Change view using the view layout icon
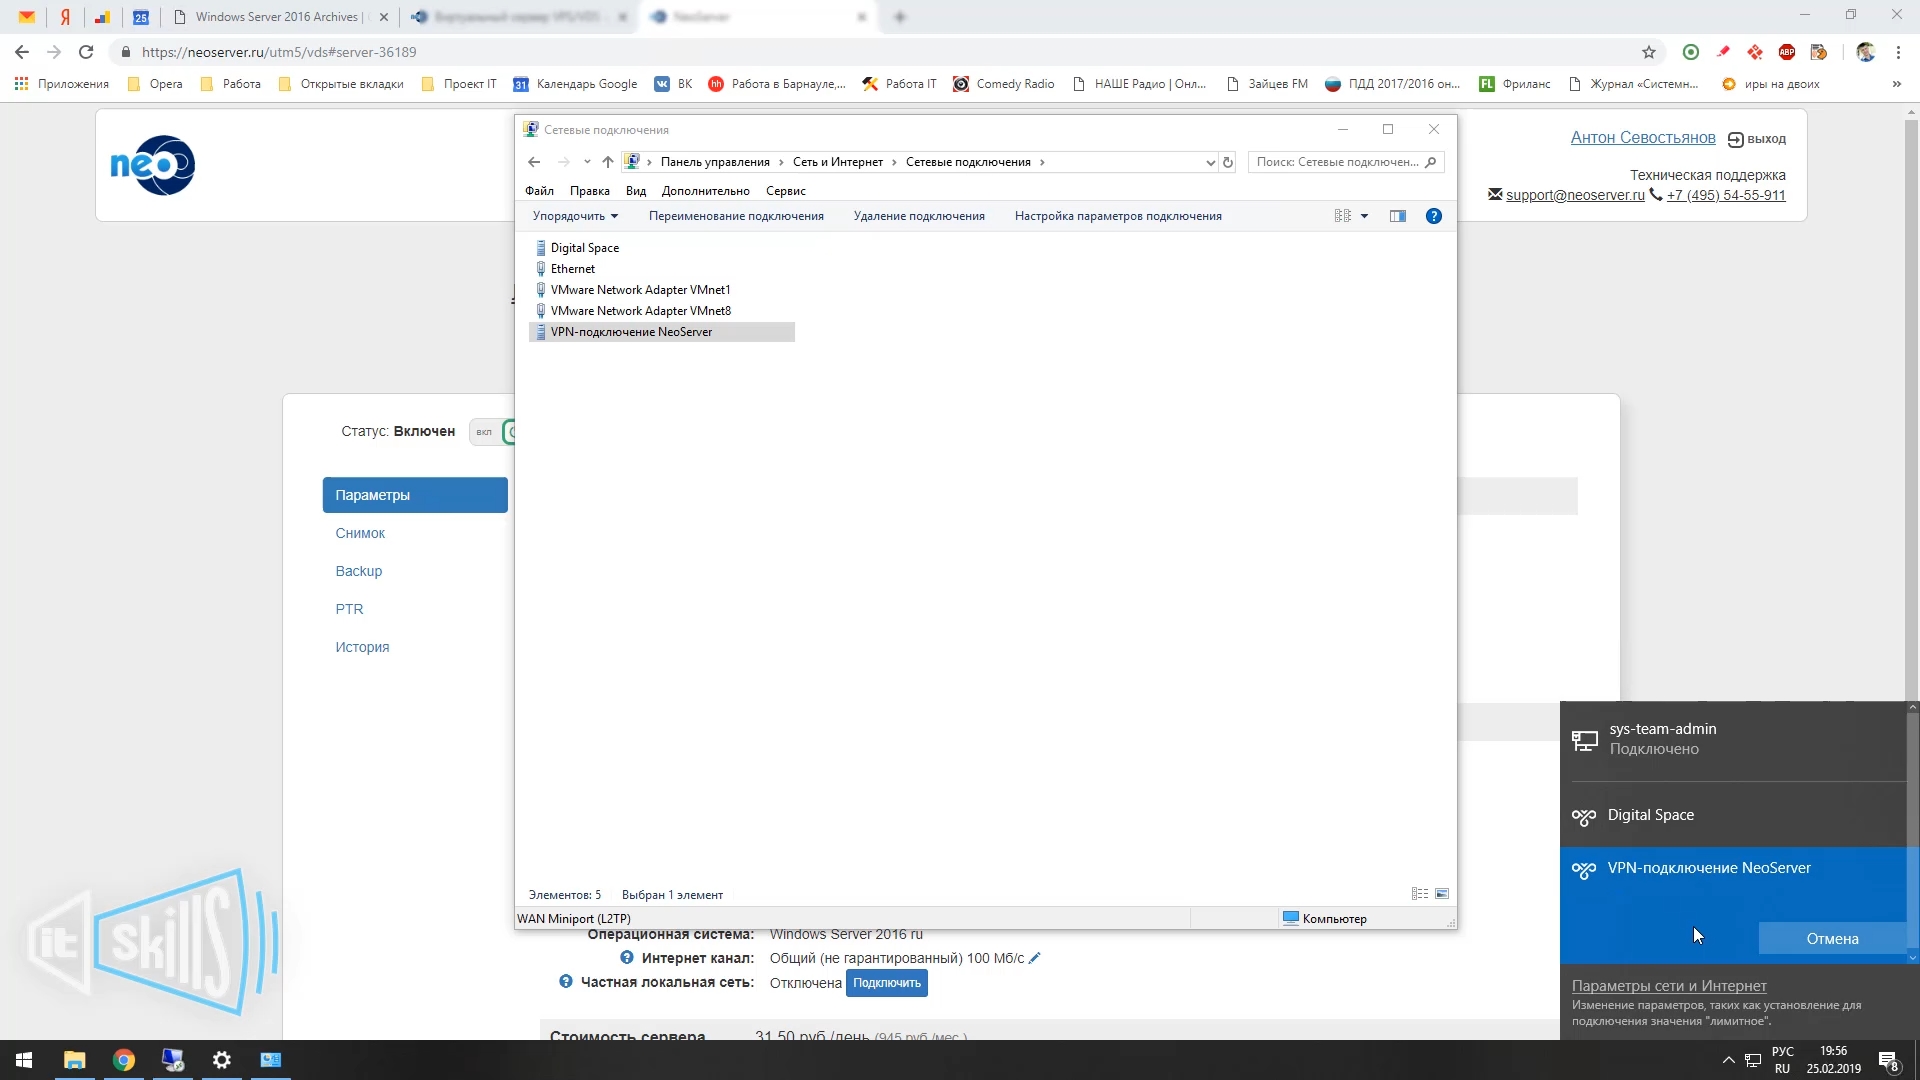The image size is (1920, 1080). [x=1343, y=216]
